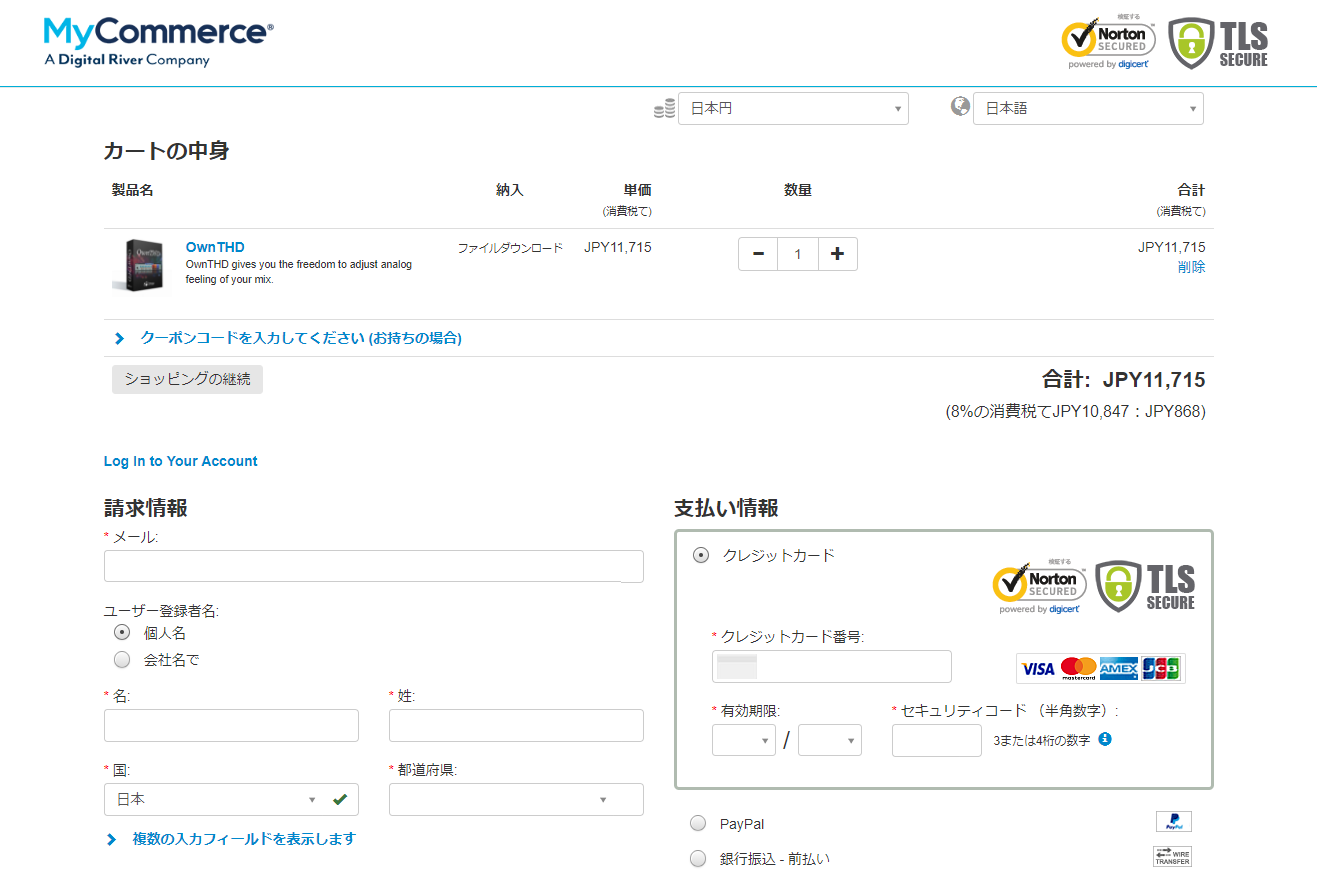Select the 会社名で radio button
Screen dimensions: 1317x874
coord(122,659)
